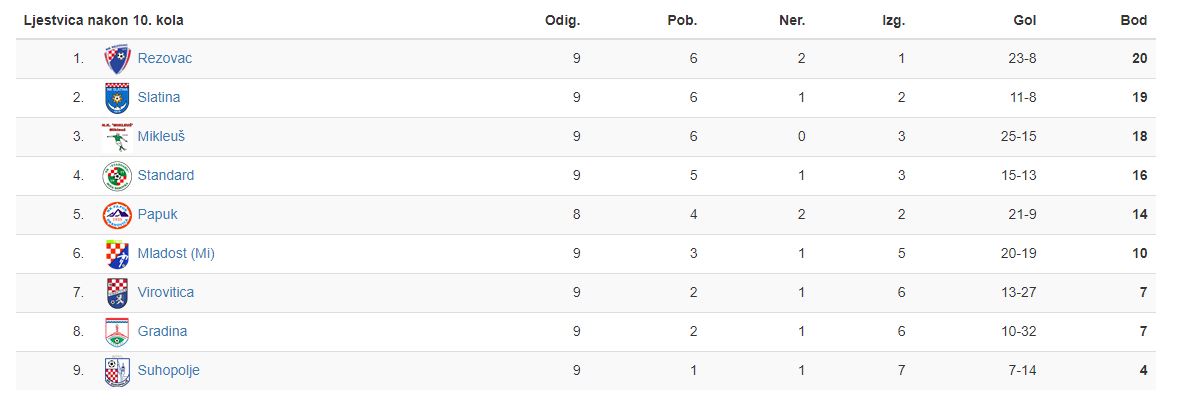This screenshot has height=406, width=1183.
Task: Click the Mikleuš club logo
Action: point(117,137)
